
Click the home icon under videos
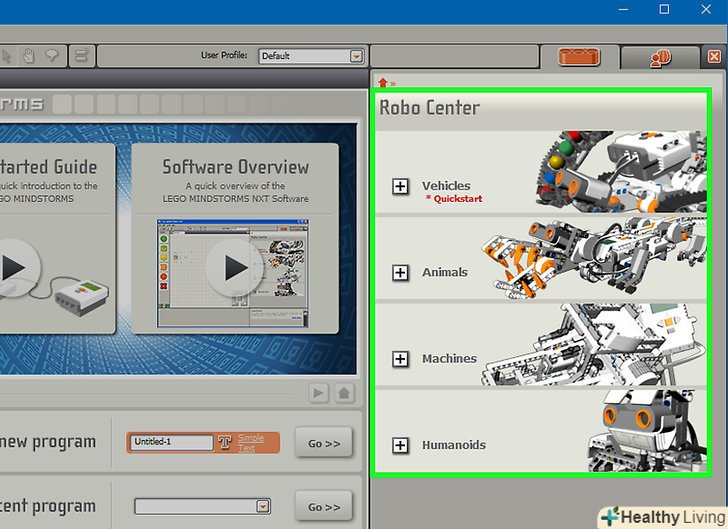click(x=343, y=393)
